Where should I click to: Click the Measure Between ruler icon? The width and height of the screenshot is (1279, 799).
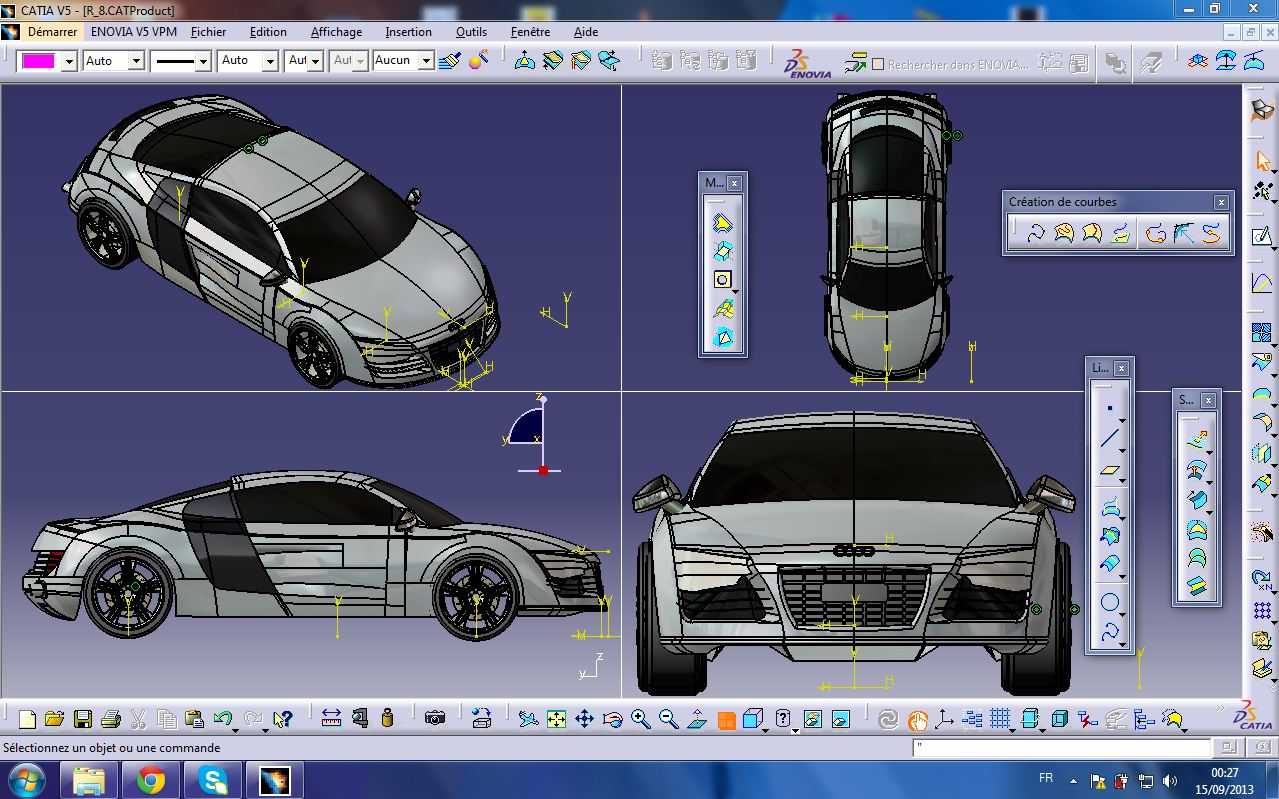point(331,718)
